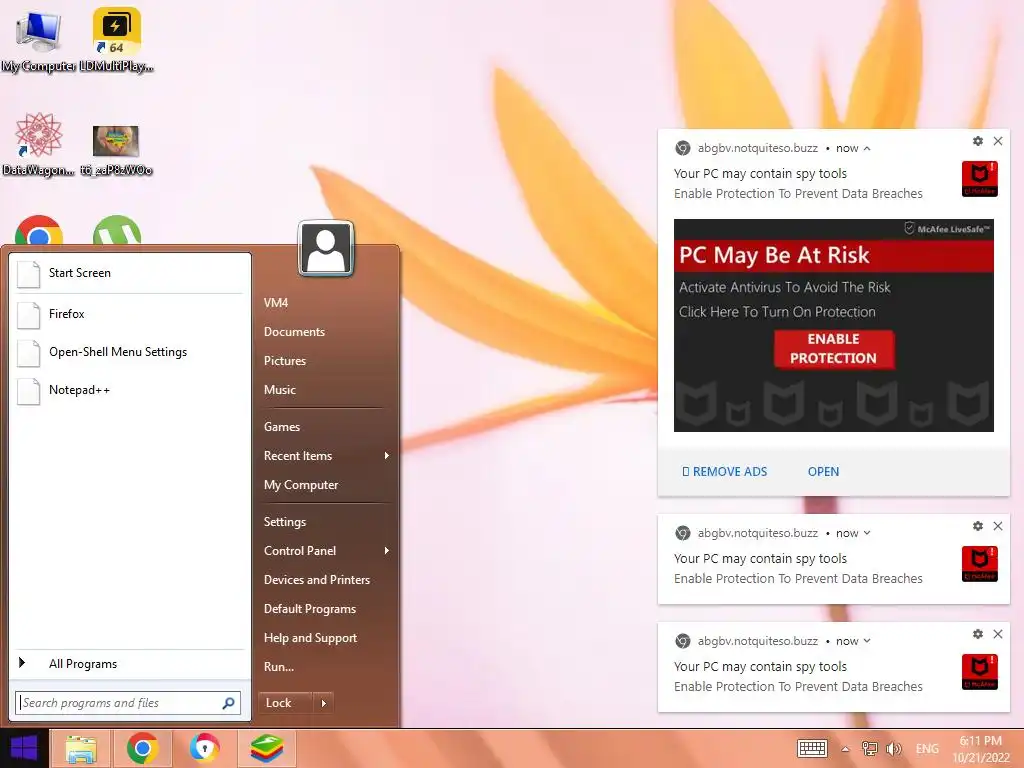Expand the Recent Items submenu arrow

coord(387,456)
